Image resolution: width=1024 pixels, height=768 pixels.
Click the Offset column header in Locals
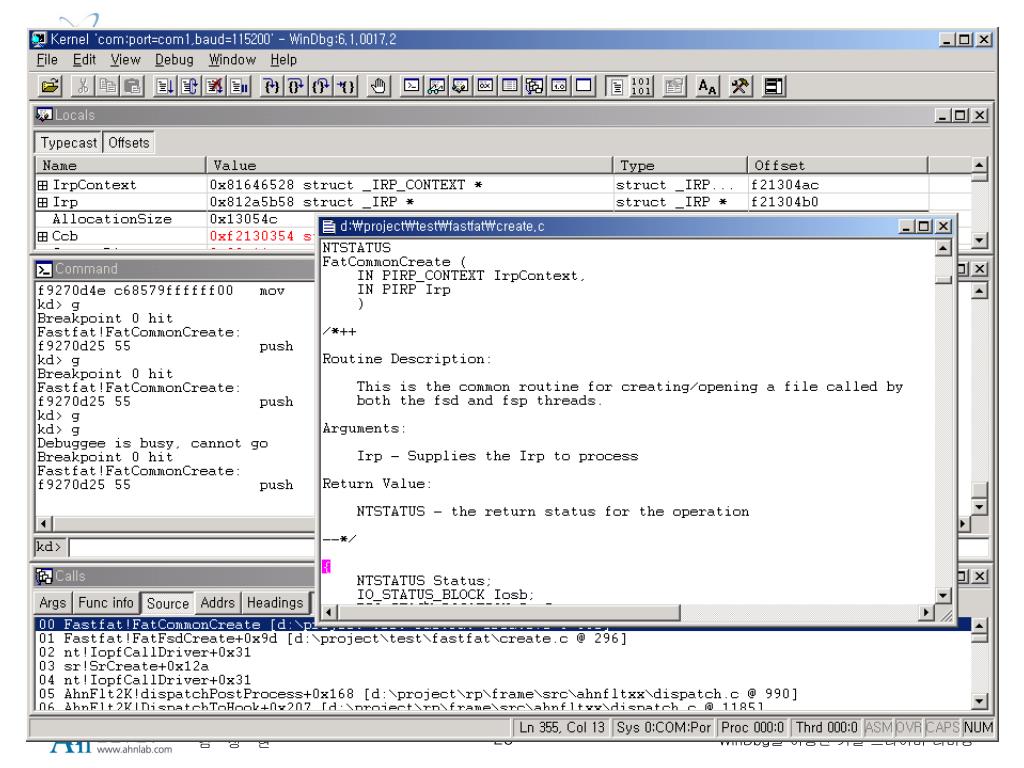[x=837, y=165]
